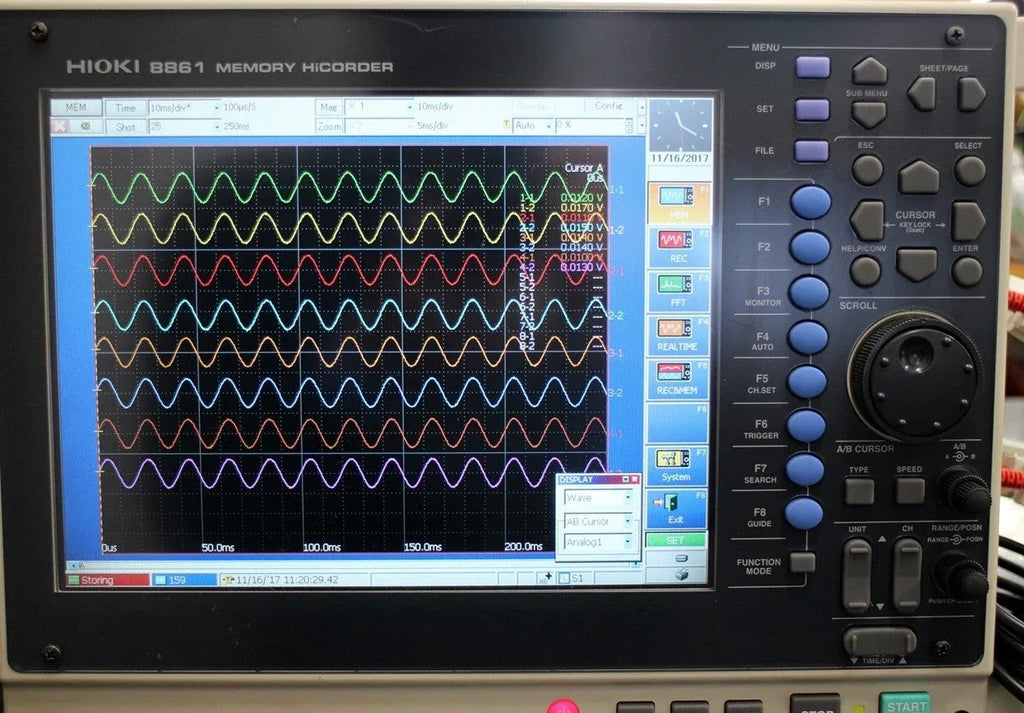Click the pre-trigger 0 % input field
This screenshot has height=713, width=1024.
coord(590,125)
